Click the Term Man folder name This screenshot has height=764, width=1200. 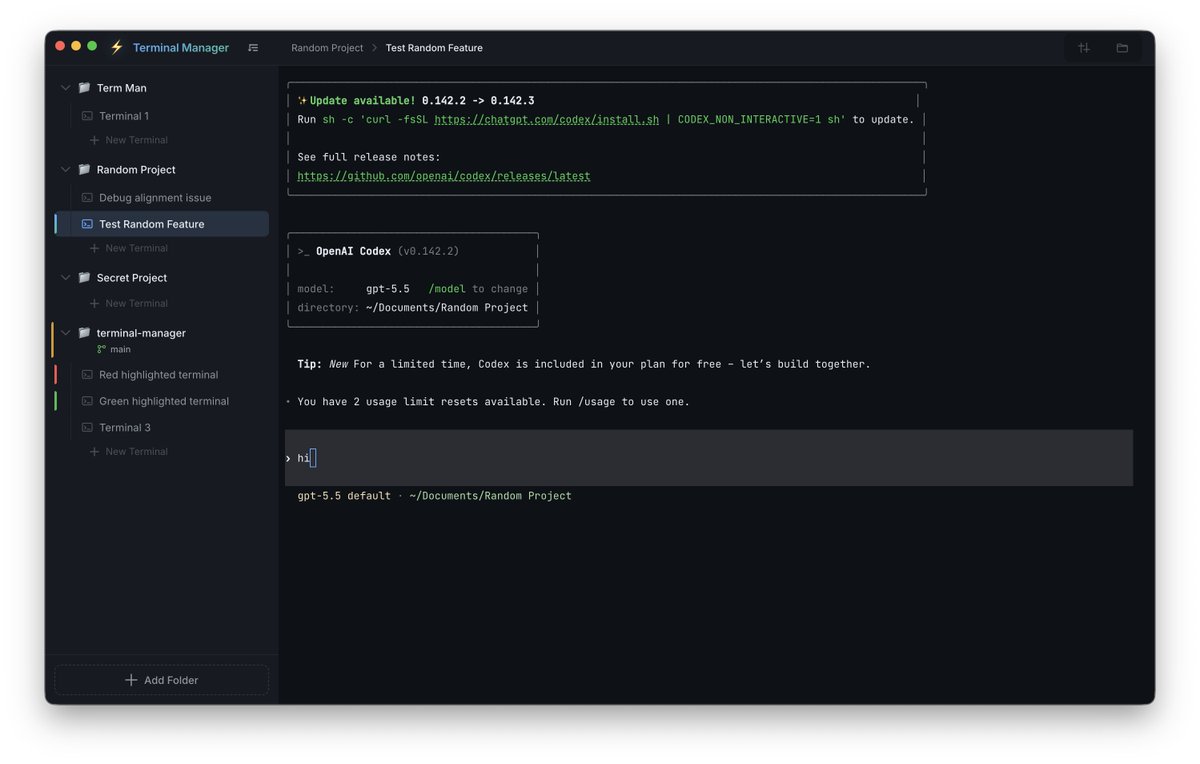[x=122, y=88]
